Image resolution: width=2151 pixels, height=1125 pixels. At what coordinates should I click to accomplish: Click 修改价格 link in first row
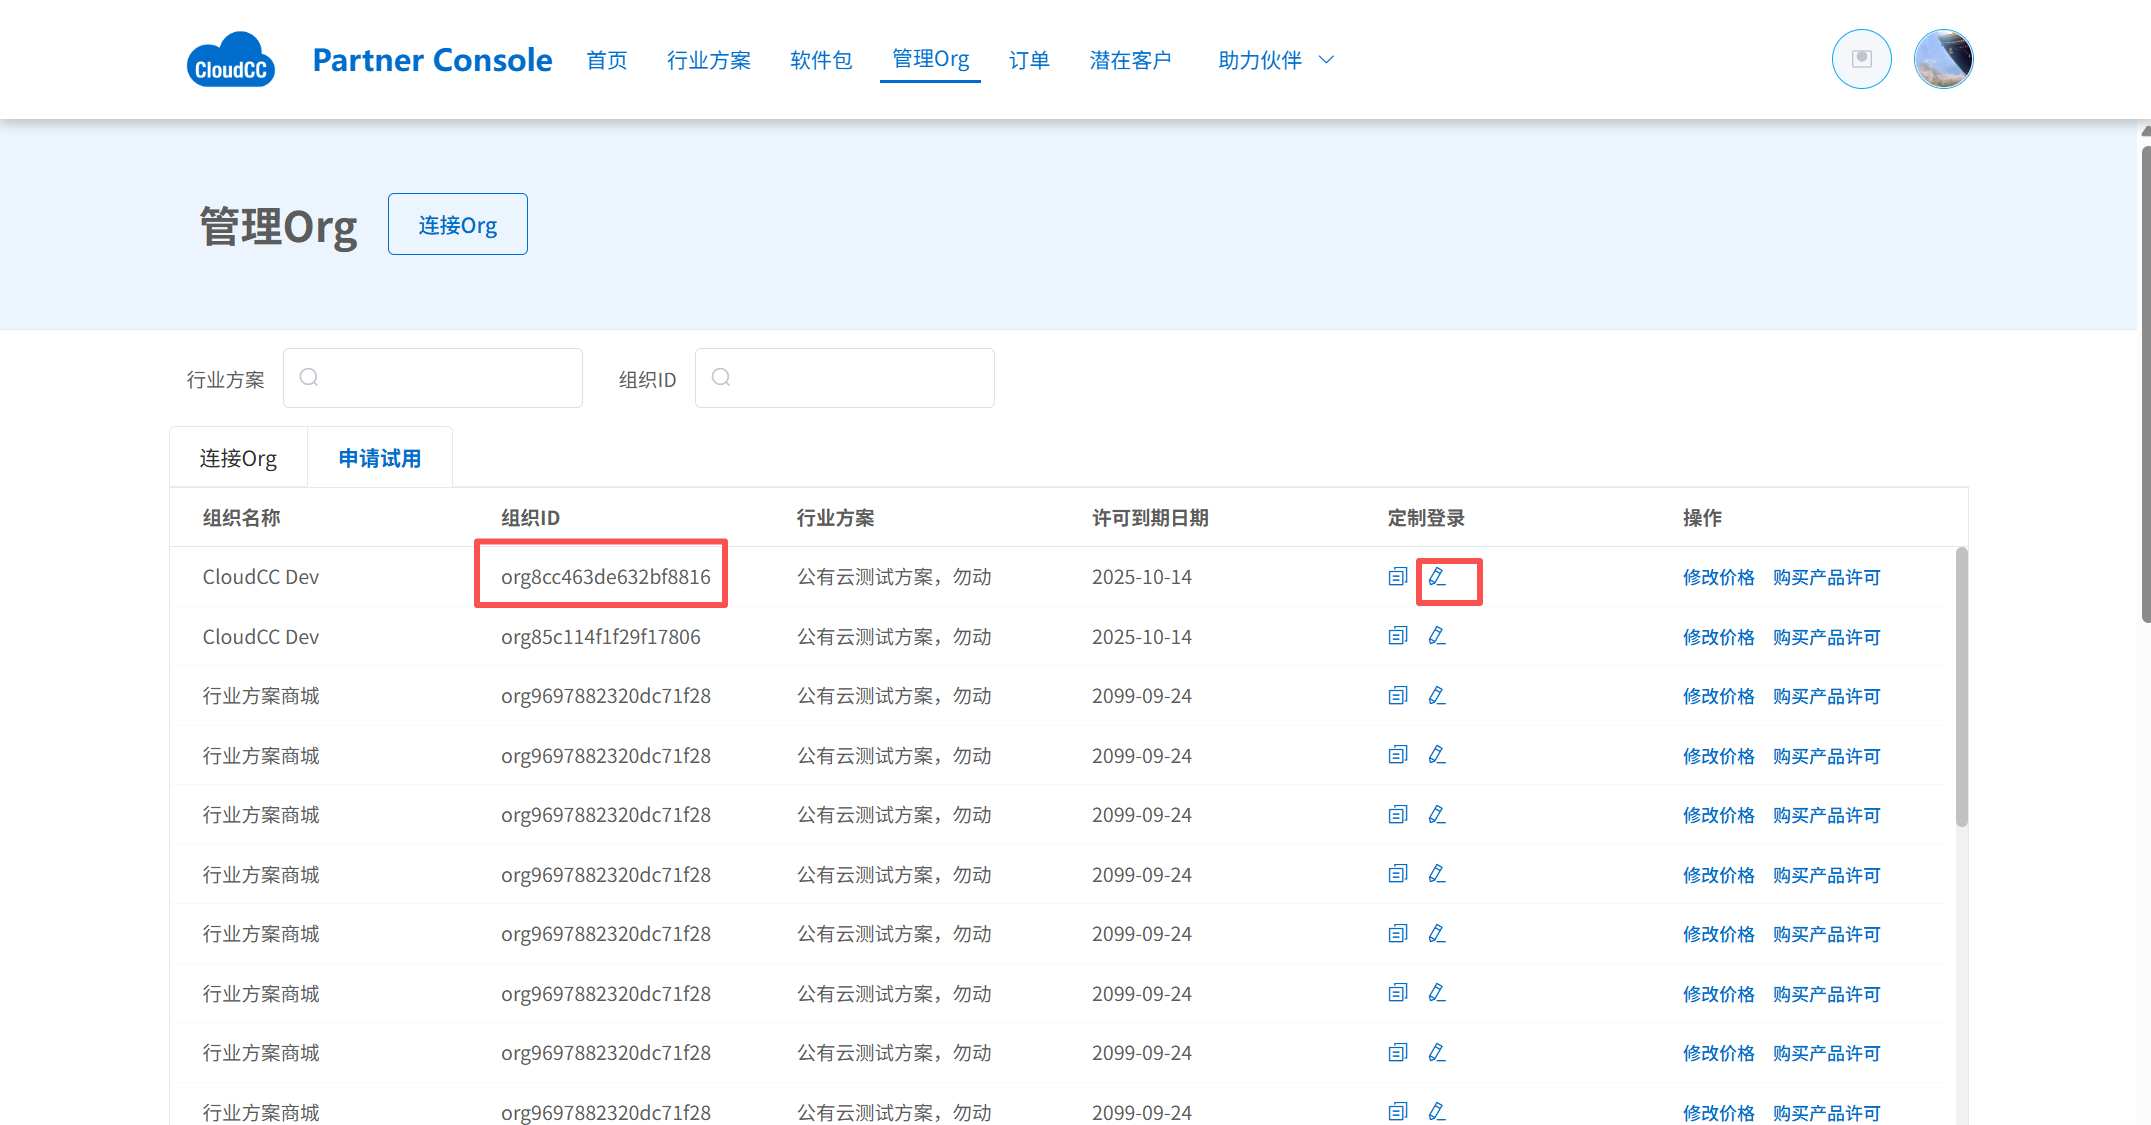(x=1718, y=577)
